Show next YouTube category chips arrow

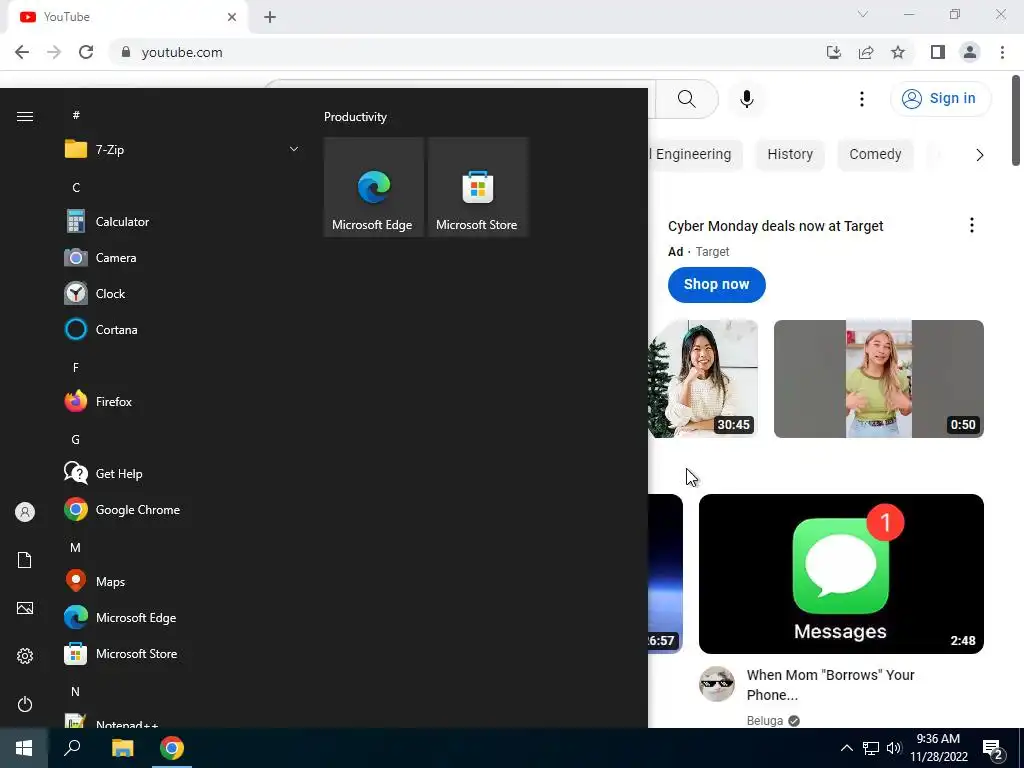tap(979, 155)
